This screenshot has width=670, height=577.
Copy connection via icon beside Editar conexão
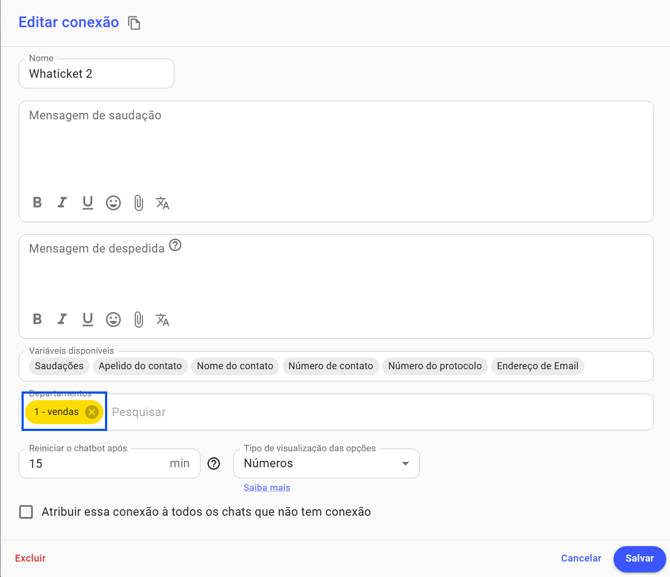tap(134, 23)
